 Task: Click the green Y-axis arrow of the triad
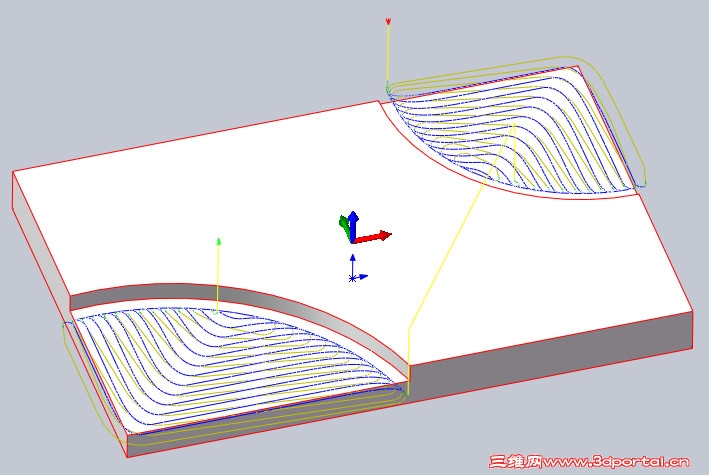click(x=345, y=227)
